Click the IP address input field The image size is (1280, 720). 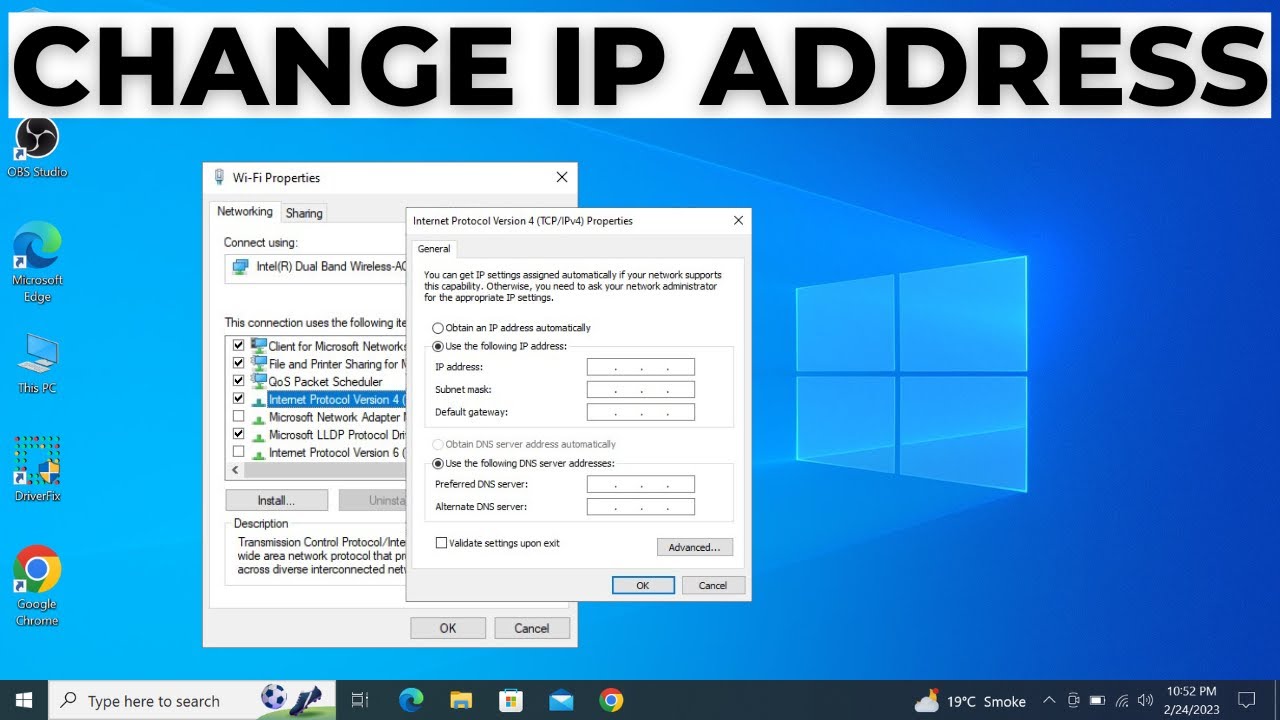pos(641,367)
